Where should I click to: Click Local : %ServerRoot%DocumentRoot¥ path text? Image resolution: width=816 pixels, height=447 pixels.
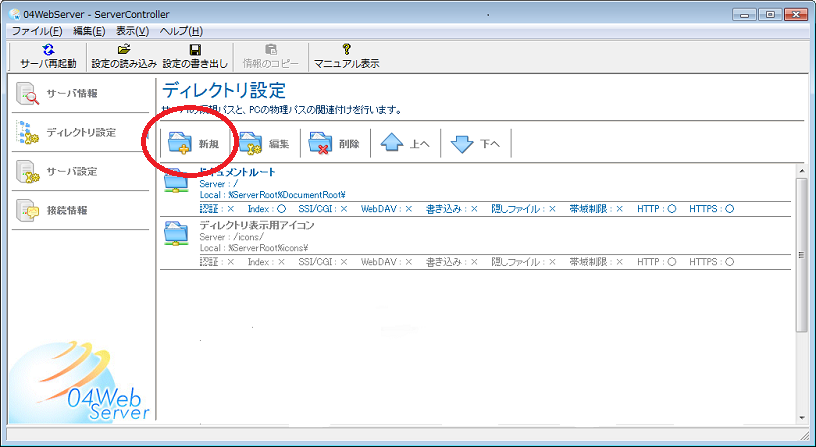pos(273,195)
